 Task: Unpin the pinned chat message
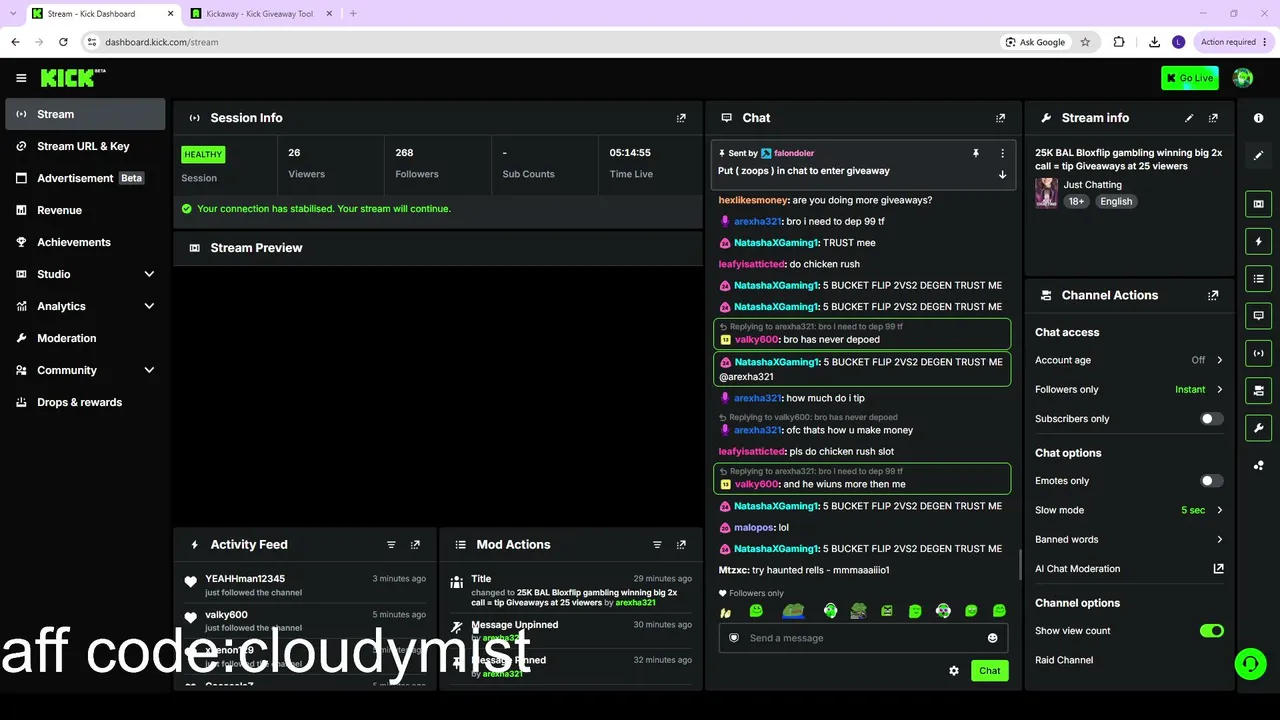point(976,153)
